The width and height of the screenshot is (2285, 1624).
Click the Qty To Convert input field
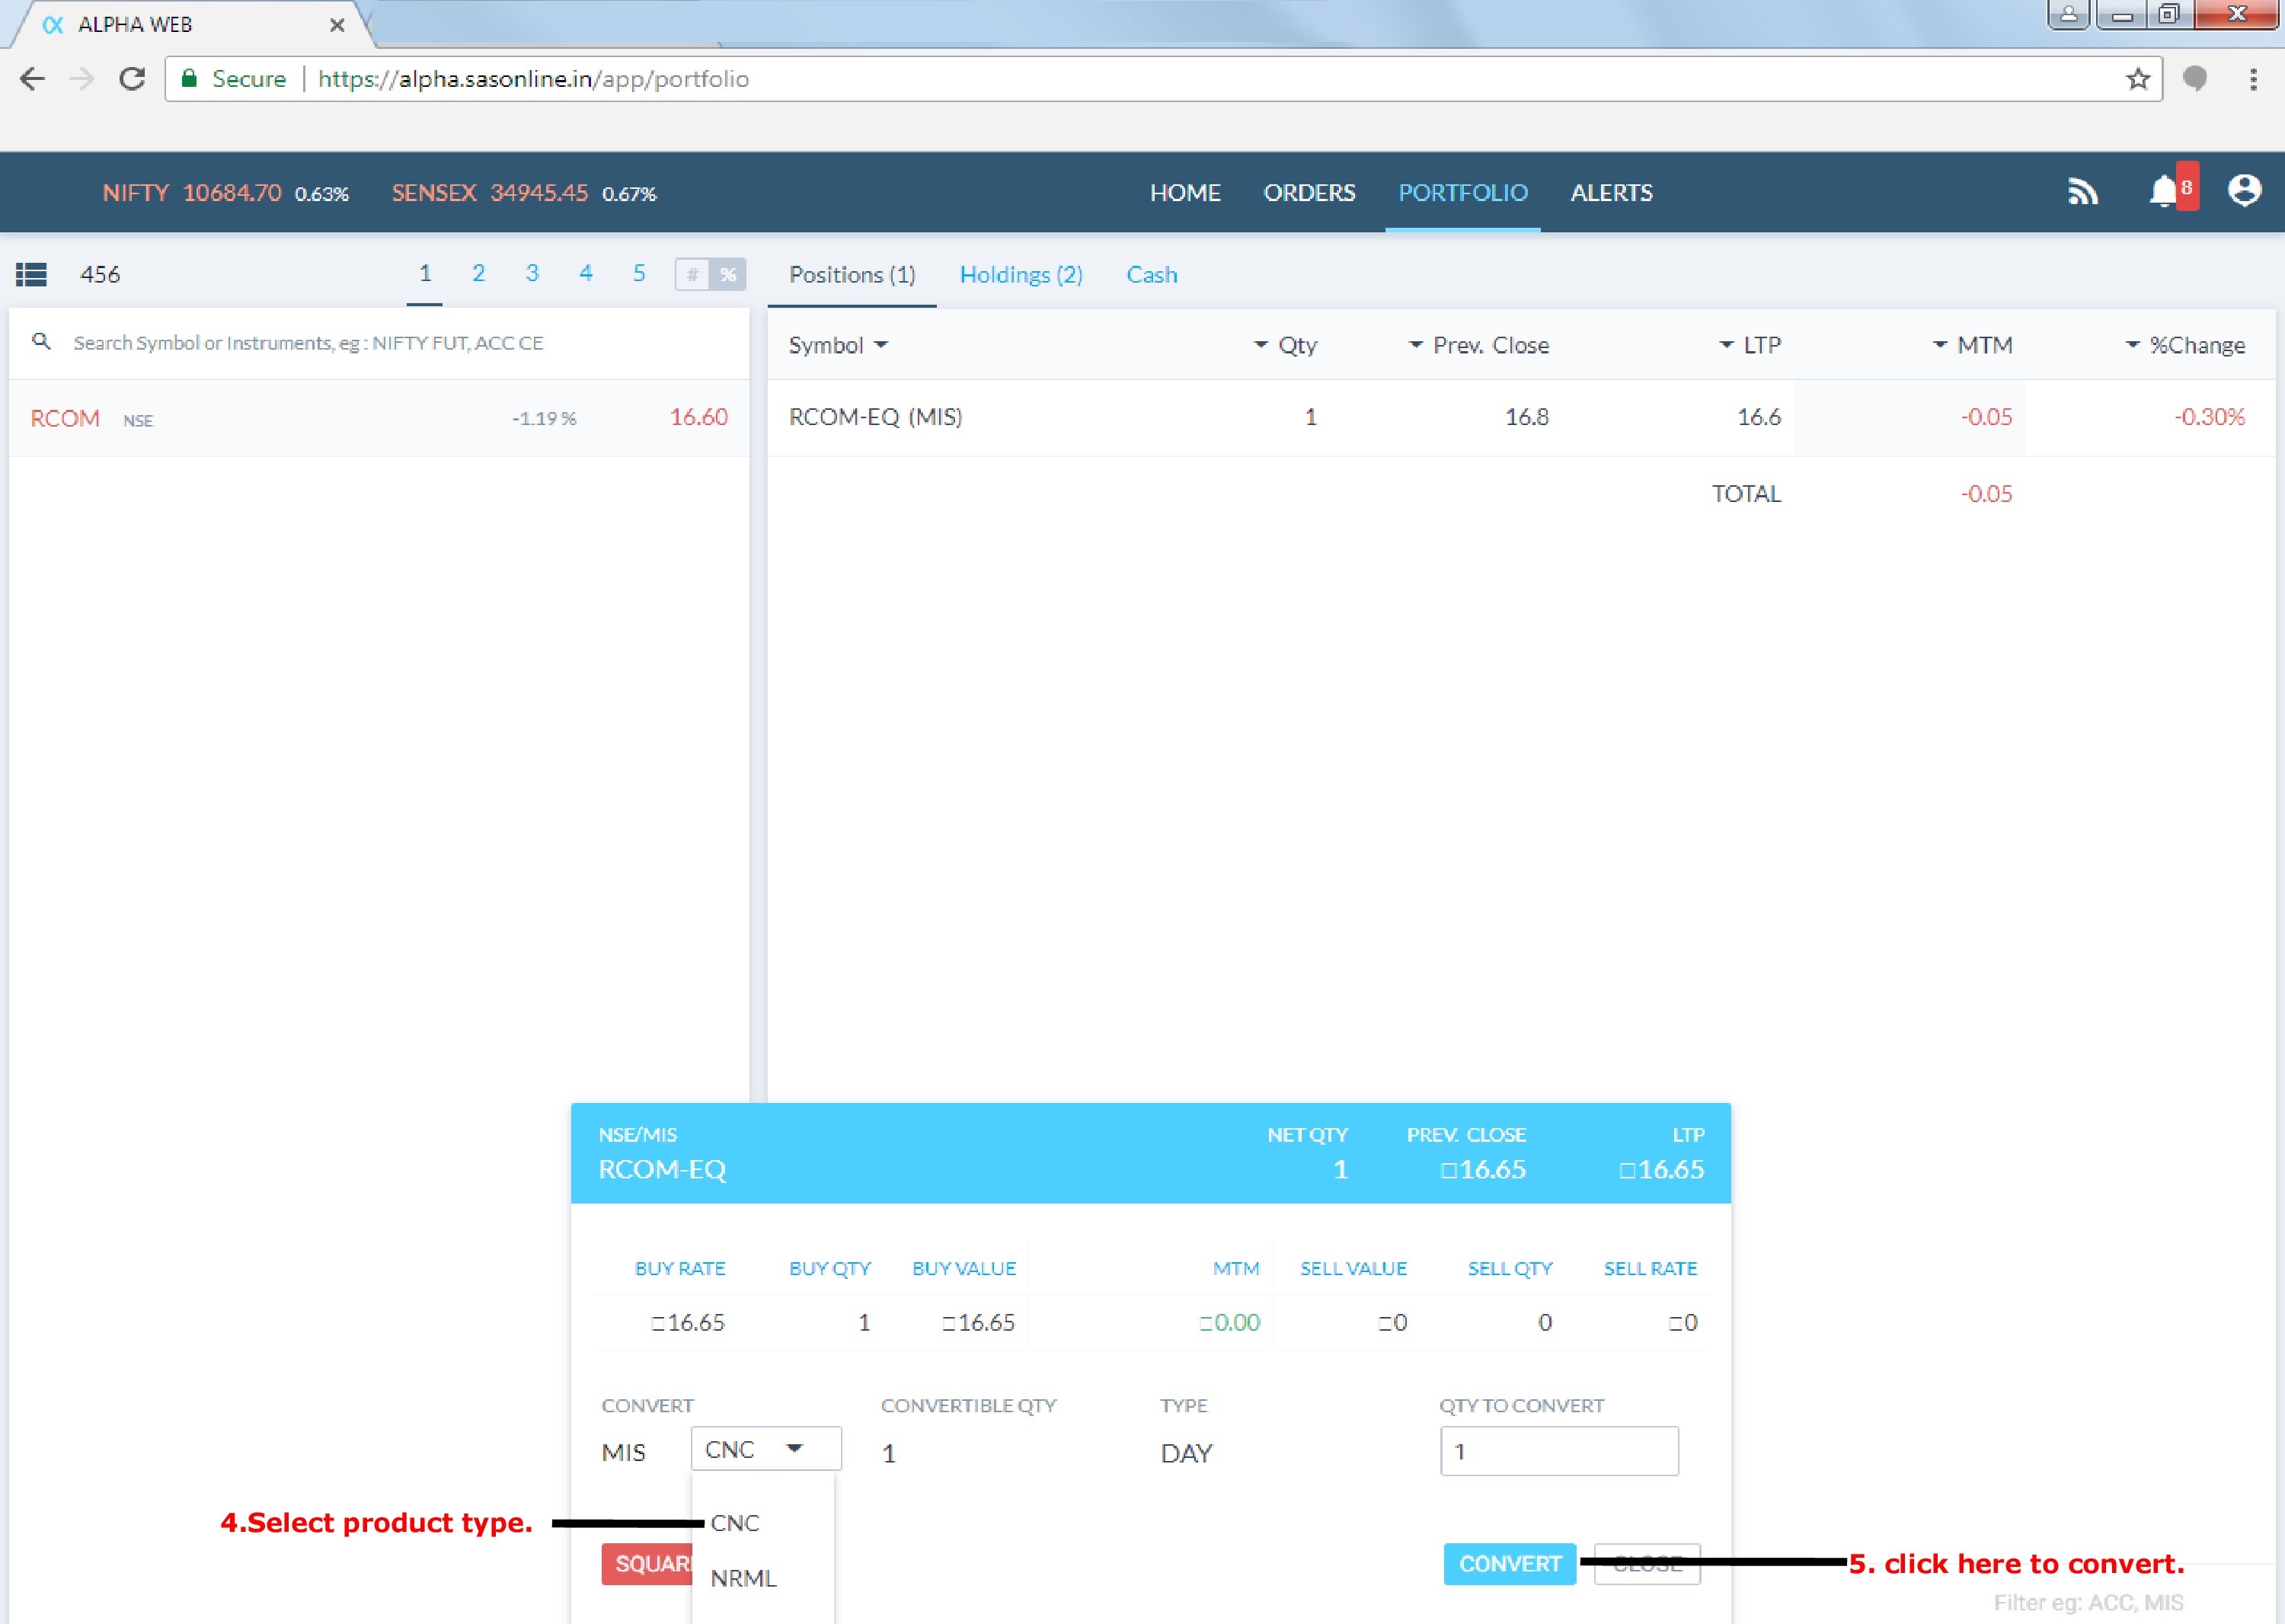pyautogui.click(x=1558, y=1451)
